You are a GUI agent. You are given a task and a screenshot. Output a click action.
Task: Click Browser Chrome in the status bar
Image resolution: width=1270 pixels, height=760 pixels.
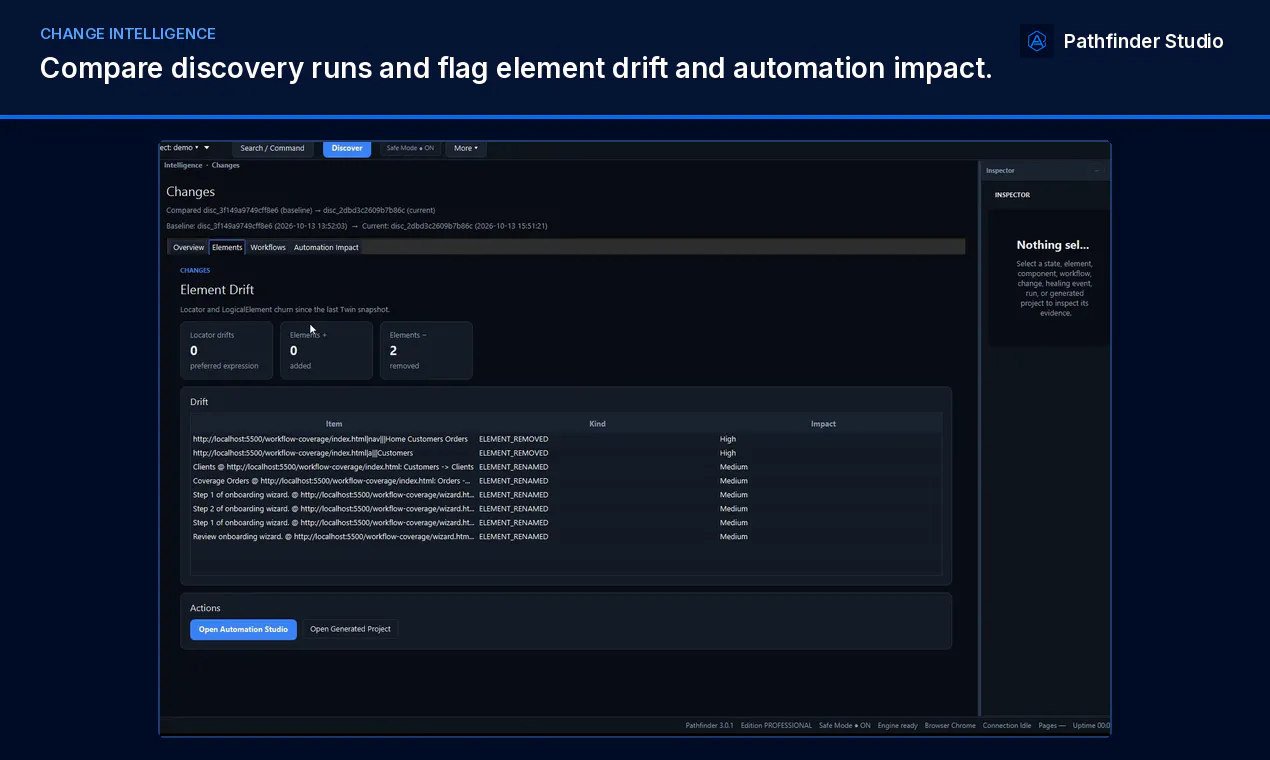(x=950, y=726)
